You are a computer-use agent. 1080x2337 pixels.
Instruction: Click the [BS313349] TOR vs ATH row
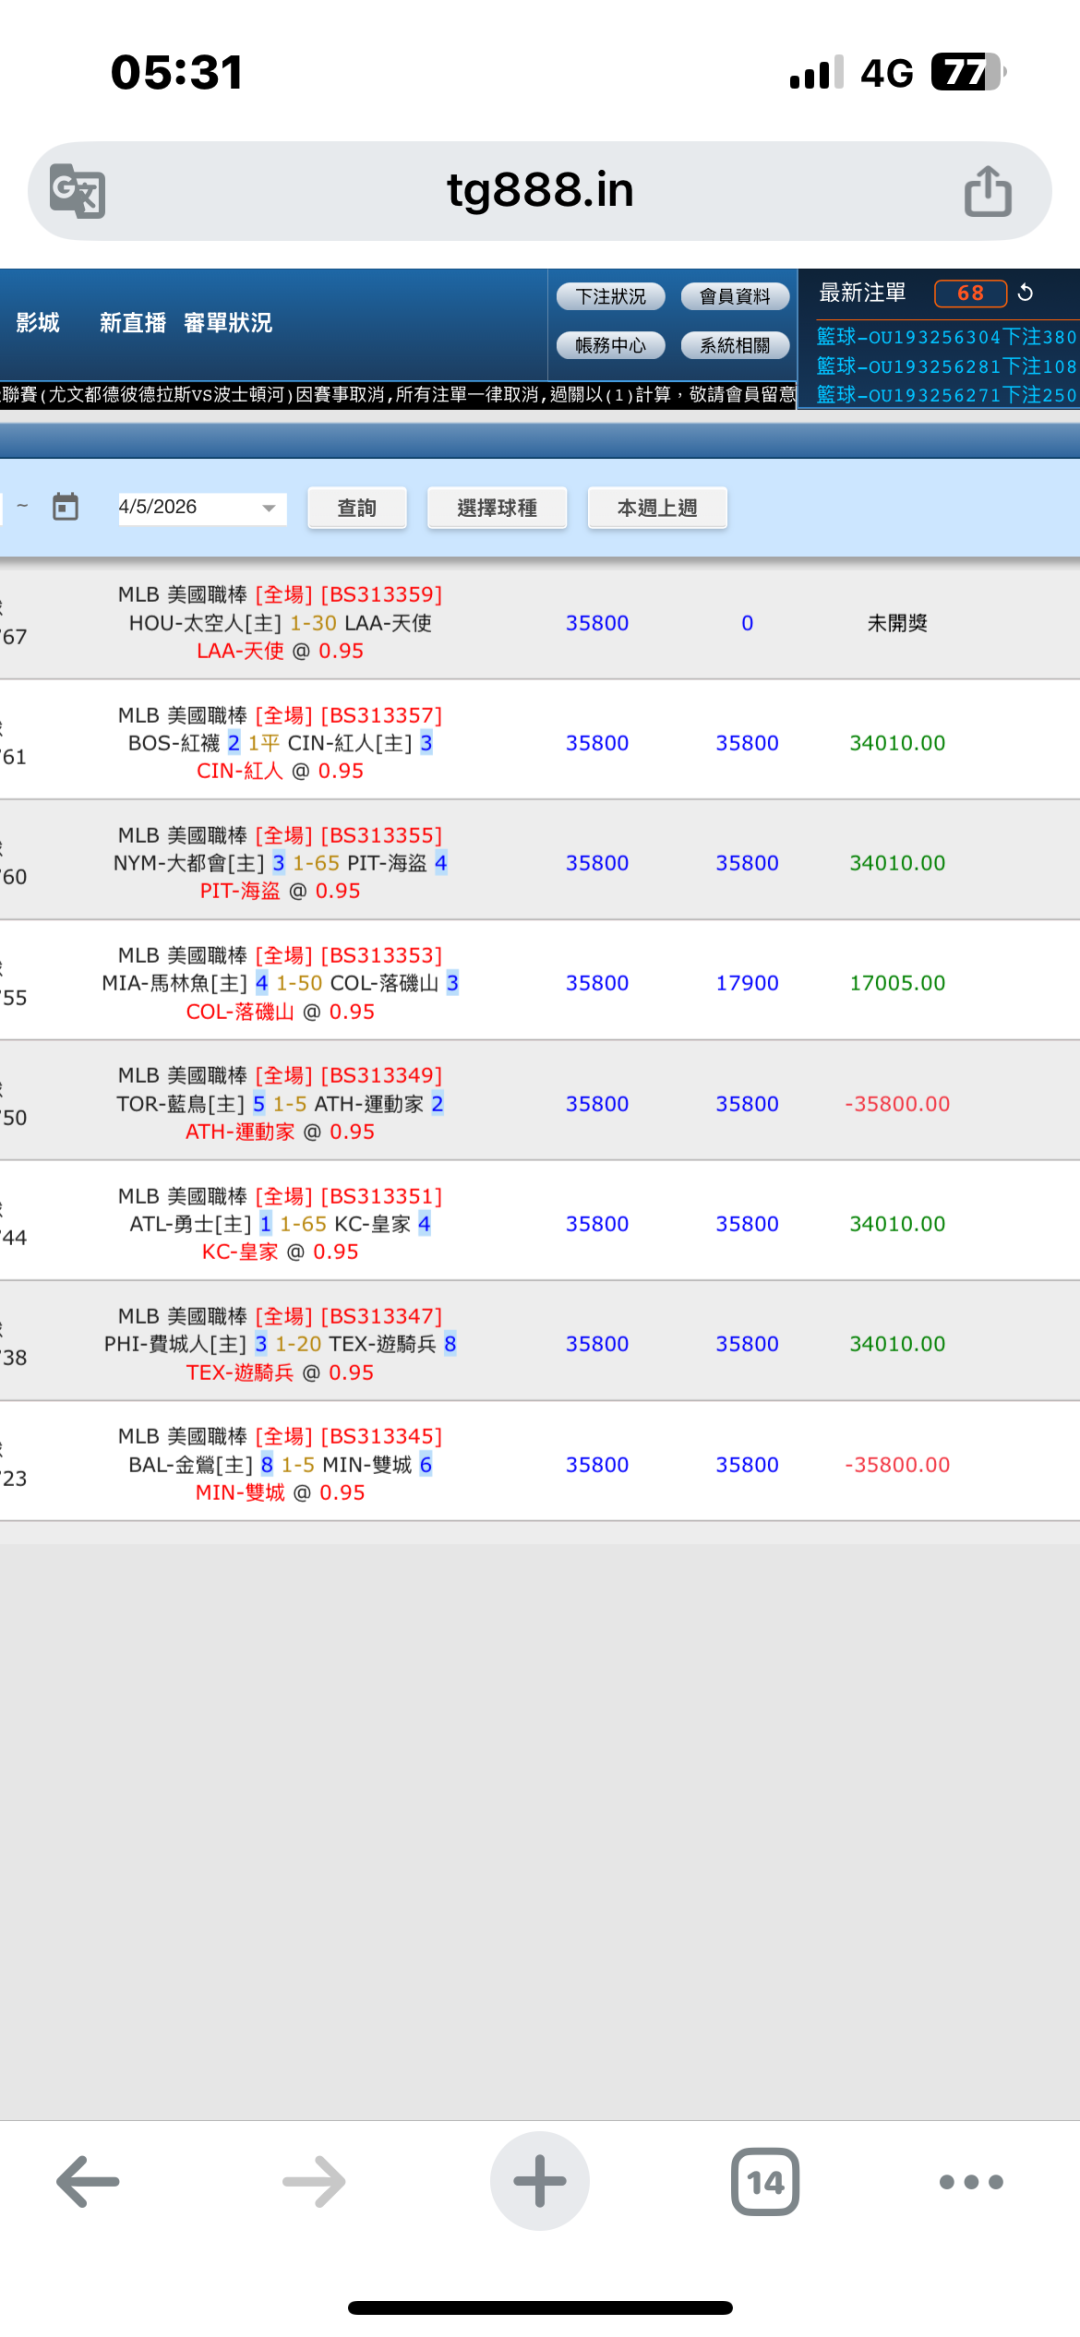pyautogui.click(x=540, y=1102)
